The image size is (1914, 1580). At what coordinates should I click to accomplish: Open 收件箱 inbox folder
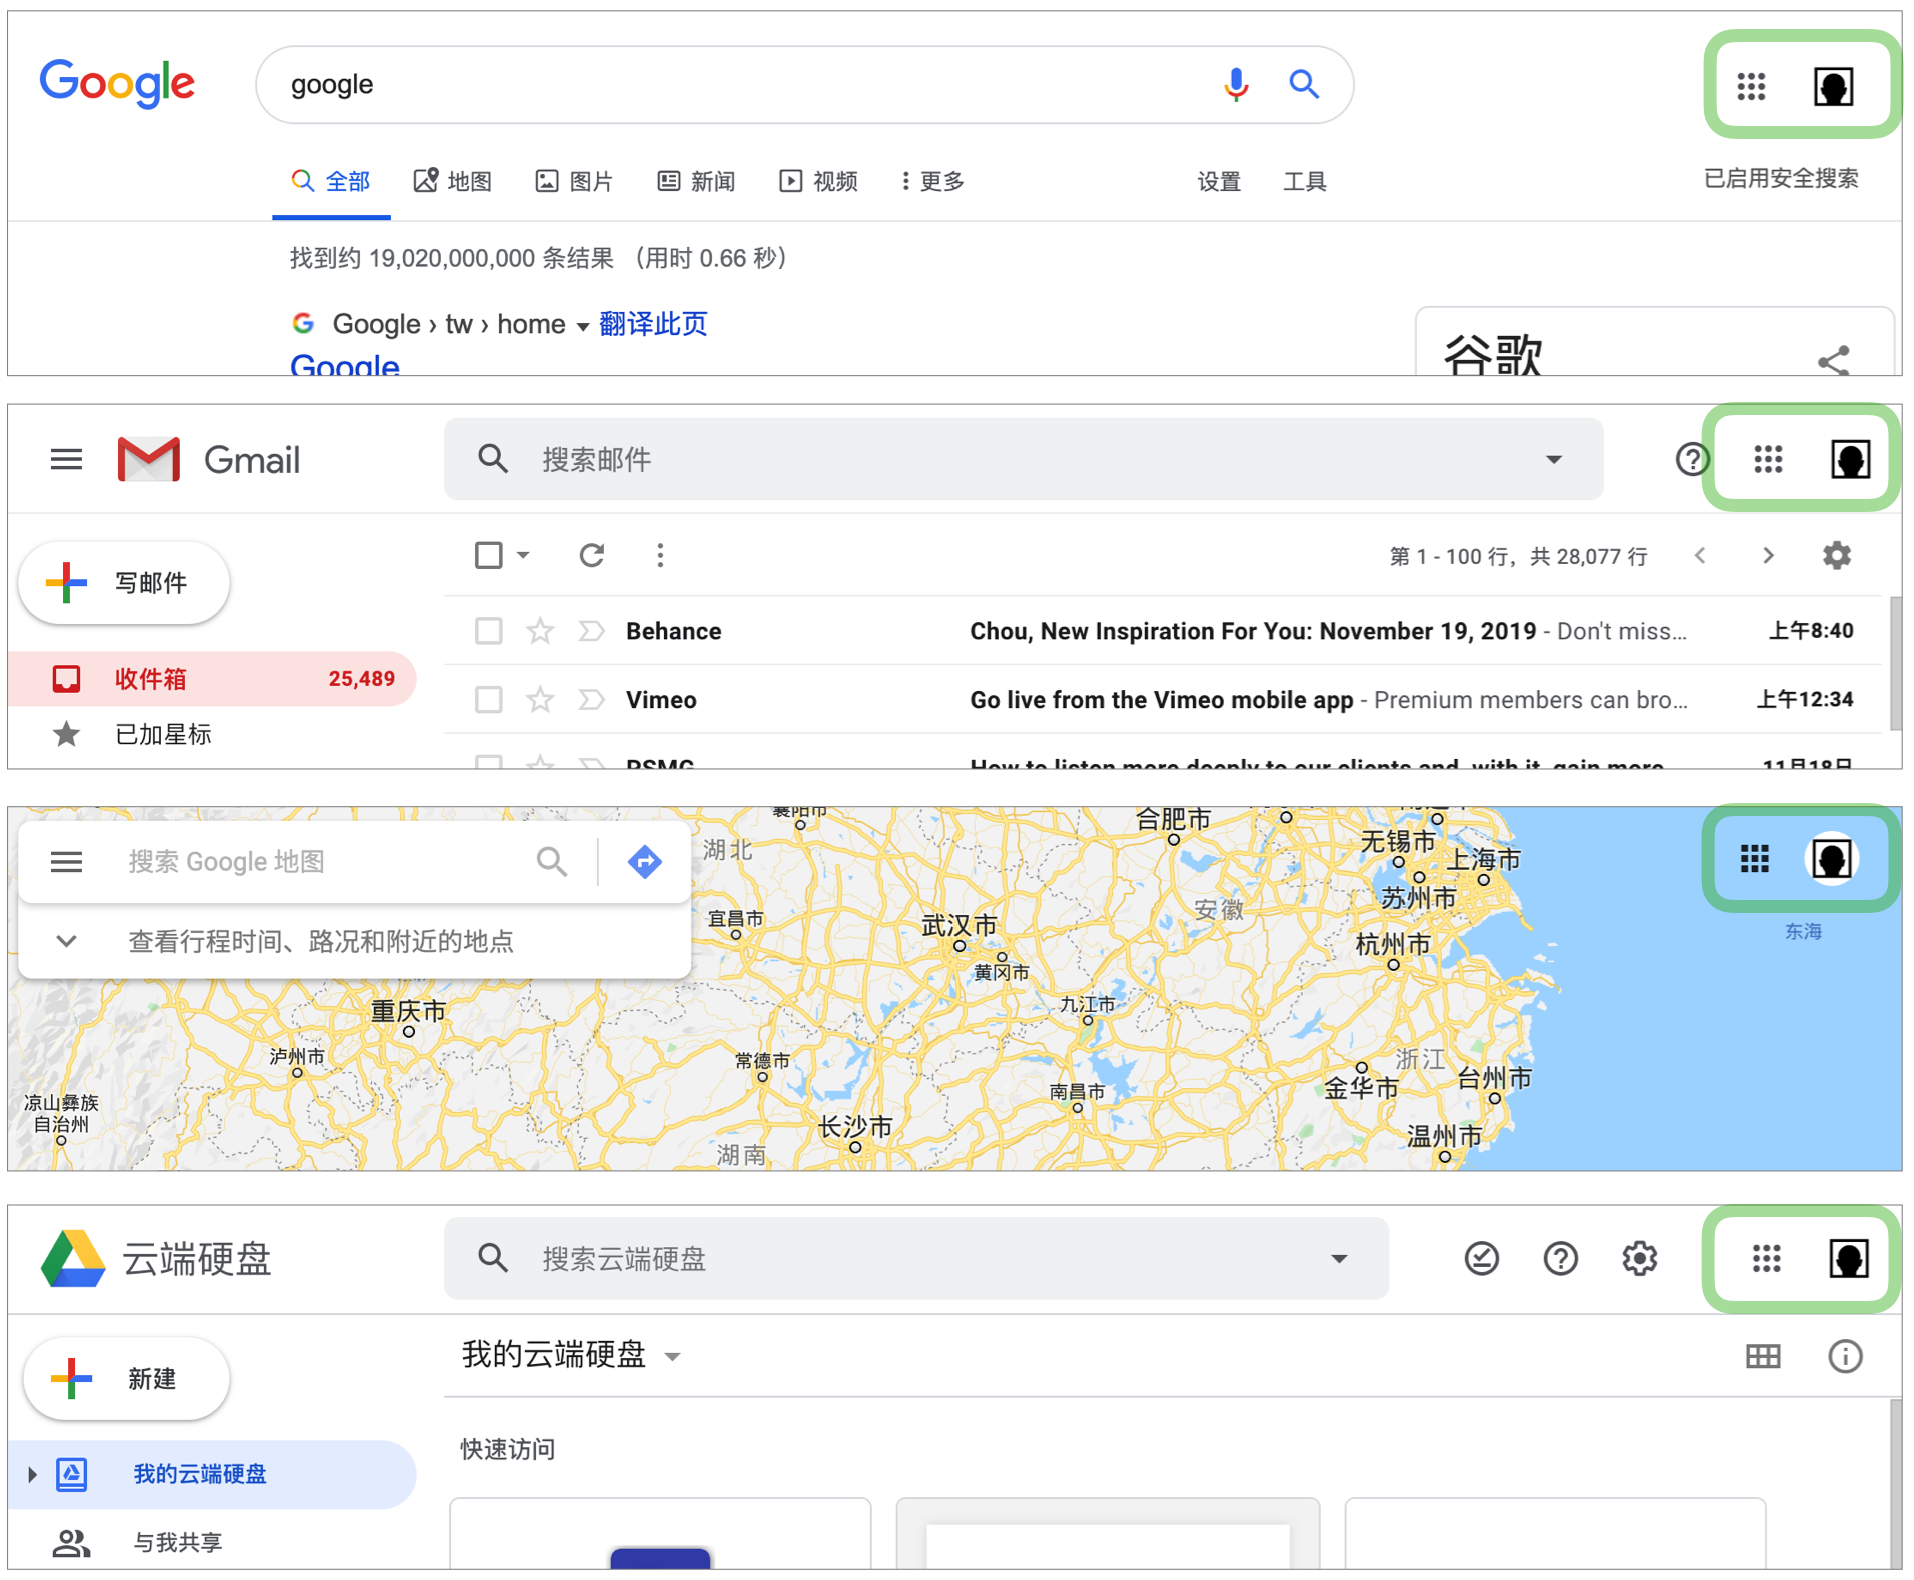click(212, 679)
